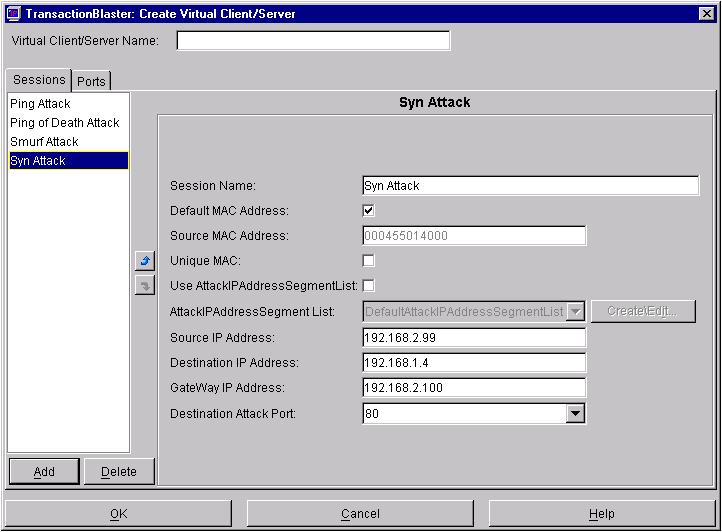The width and height of the screenshot is (722, 532).
Task: Switch to the Ports tab
Action: point(91,81)
